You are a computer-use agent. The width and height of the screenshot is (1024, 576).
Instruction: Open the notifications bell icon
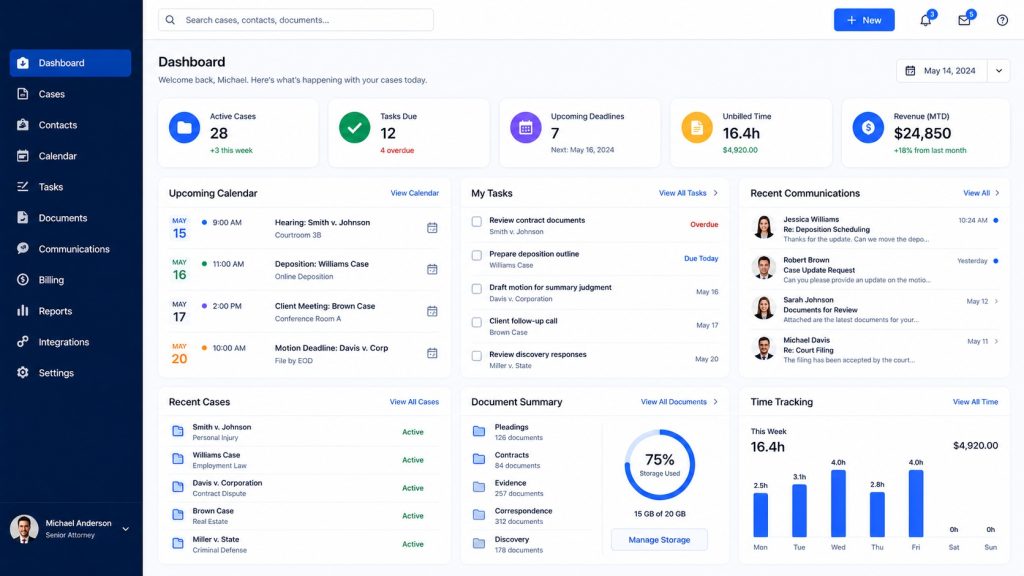[925, 20]
